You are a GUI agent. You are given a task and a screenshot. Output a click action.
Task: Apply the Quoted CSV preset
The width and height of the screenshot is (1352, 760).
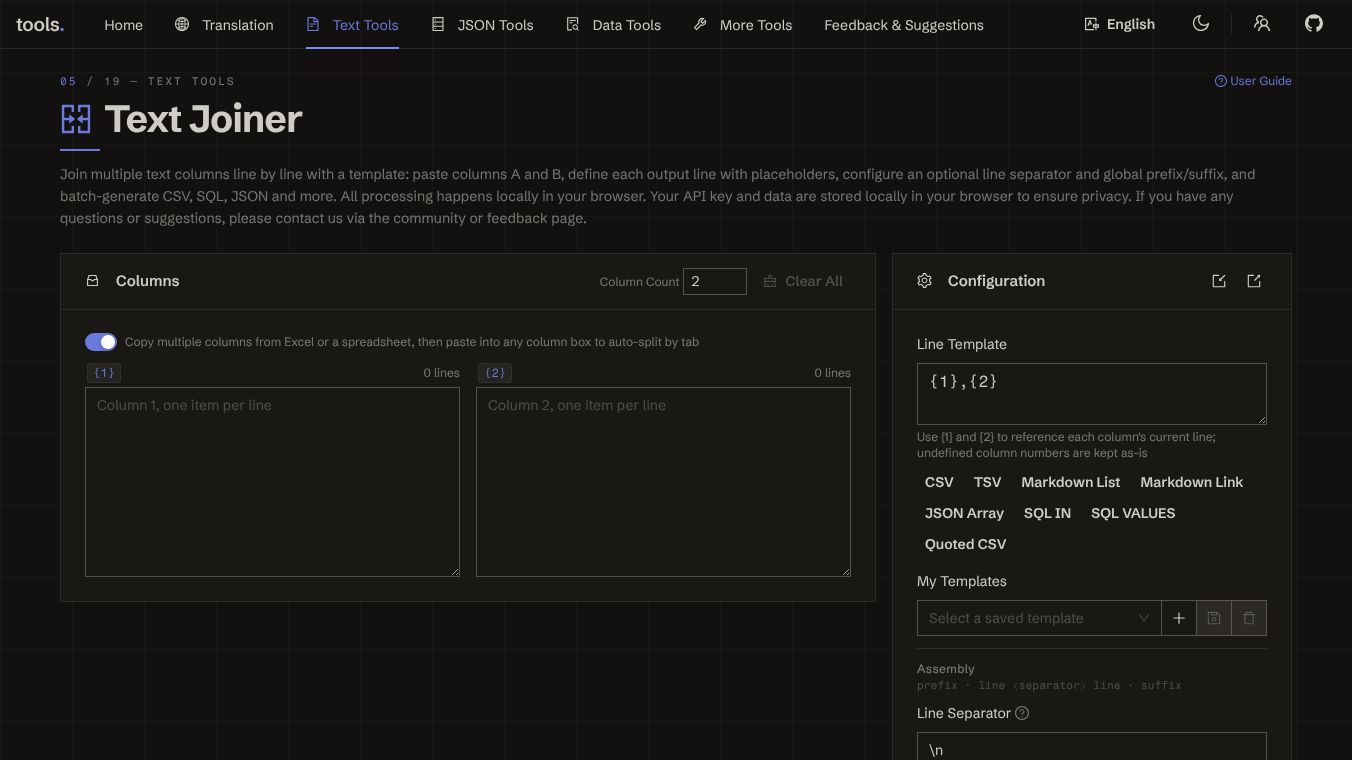tap(965, 544)
